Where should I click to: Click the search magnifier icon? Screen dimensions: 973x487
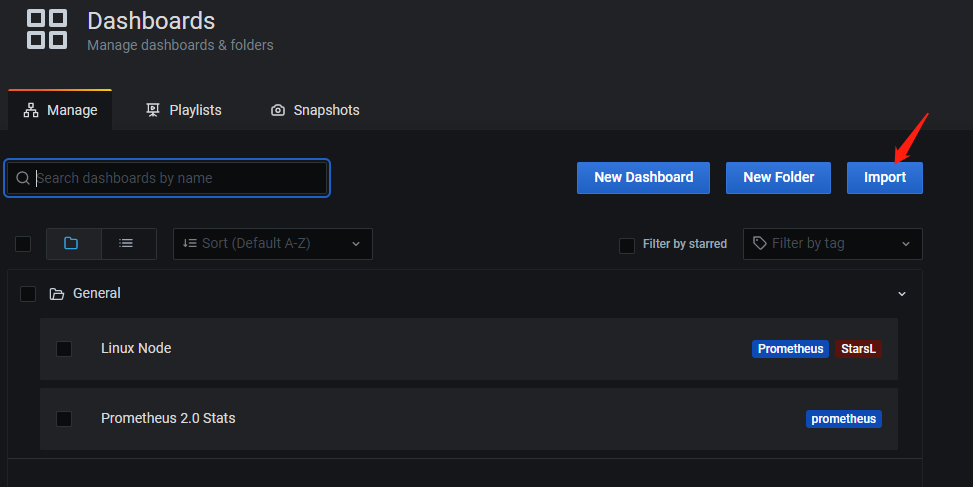click(23, 178)
